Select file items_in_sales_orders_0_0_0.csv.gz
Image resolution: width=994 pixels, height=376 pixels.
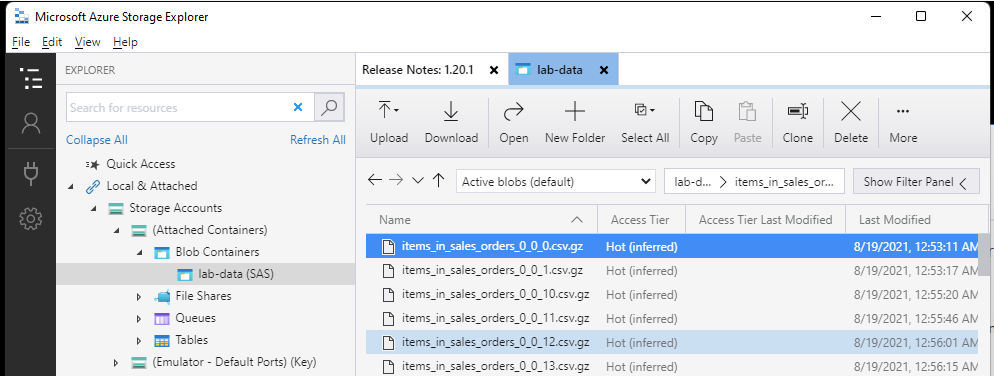click(673, 247)
